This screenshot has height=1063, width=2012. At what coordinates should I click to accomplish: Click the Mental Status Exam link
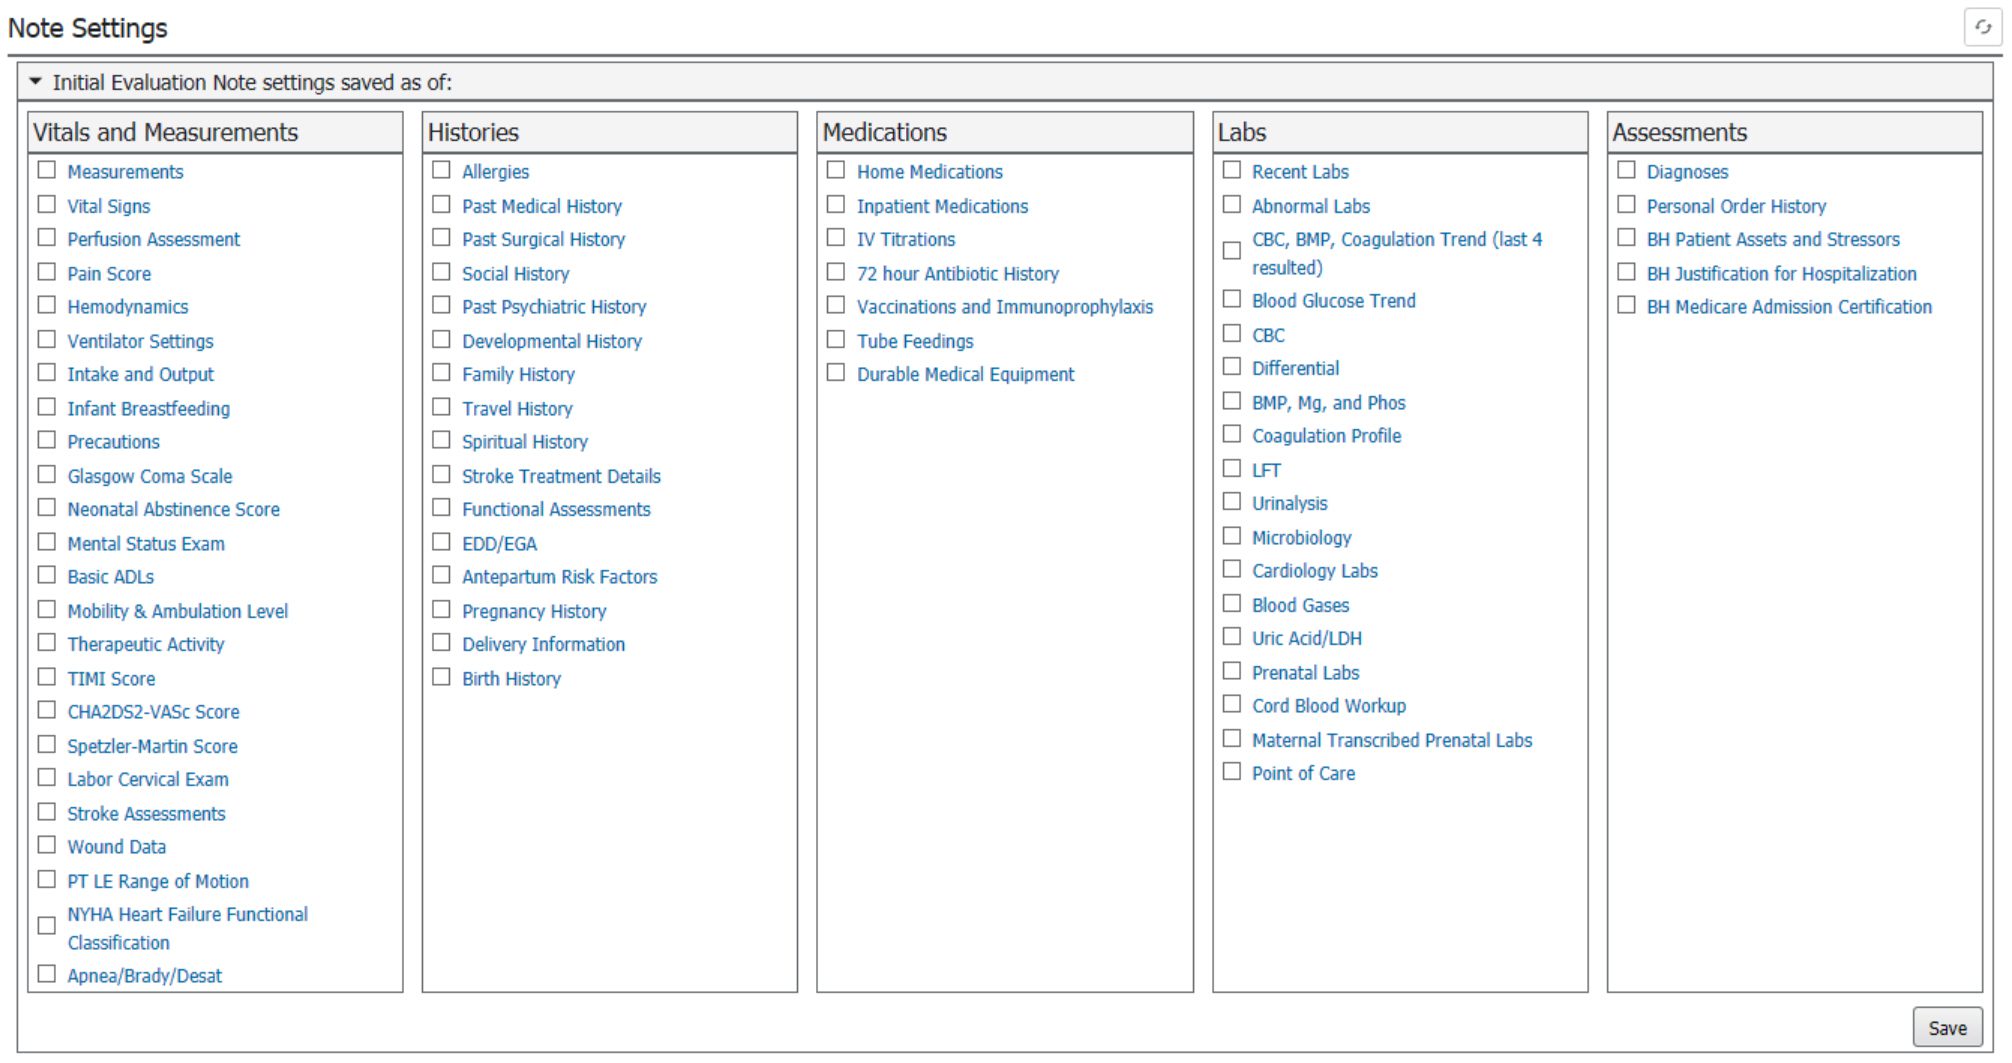146,543
